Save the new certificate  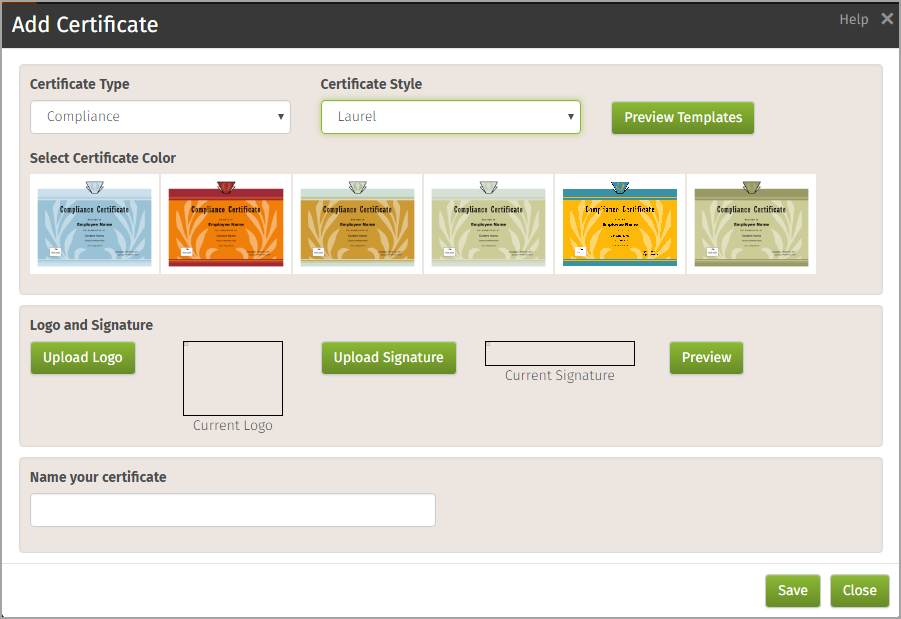tap(792, 591)
